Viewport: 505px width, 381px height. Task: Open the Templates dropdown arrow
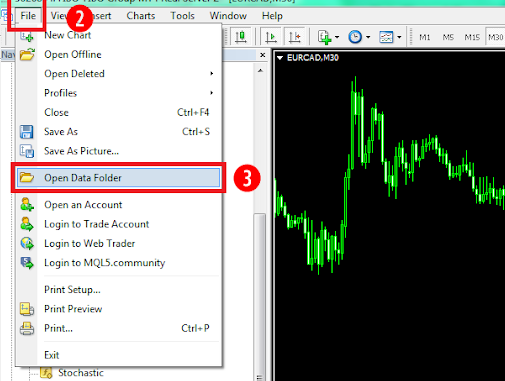(x=399, y=37)
